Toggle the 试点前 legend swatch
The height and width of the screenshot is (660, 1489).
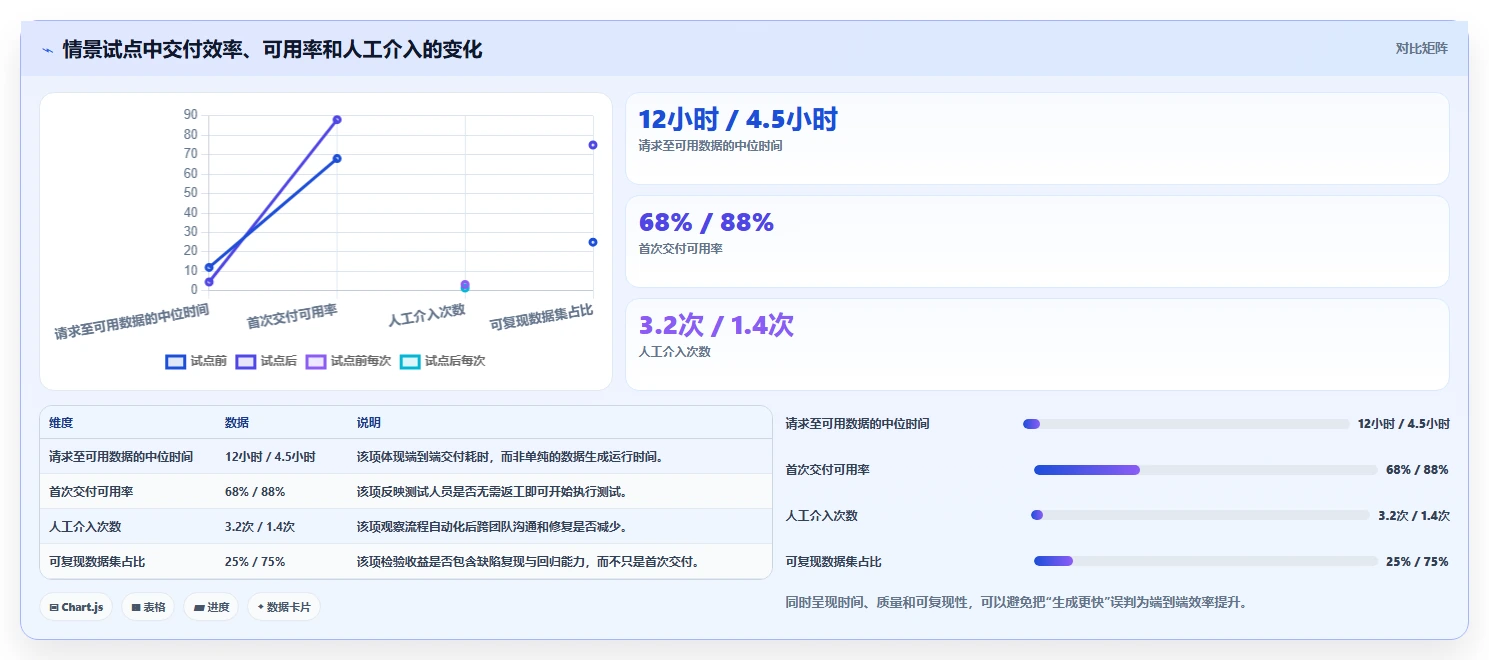tap(176, 361)
